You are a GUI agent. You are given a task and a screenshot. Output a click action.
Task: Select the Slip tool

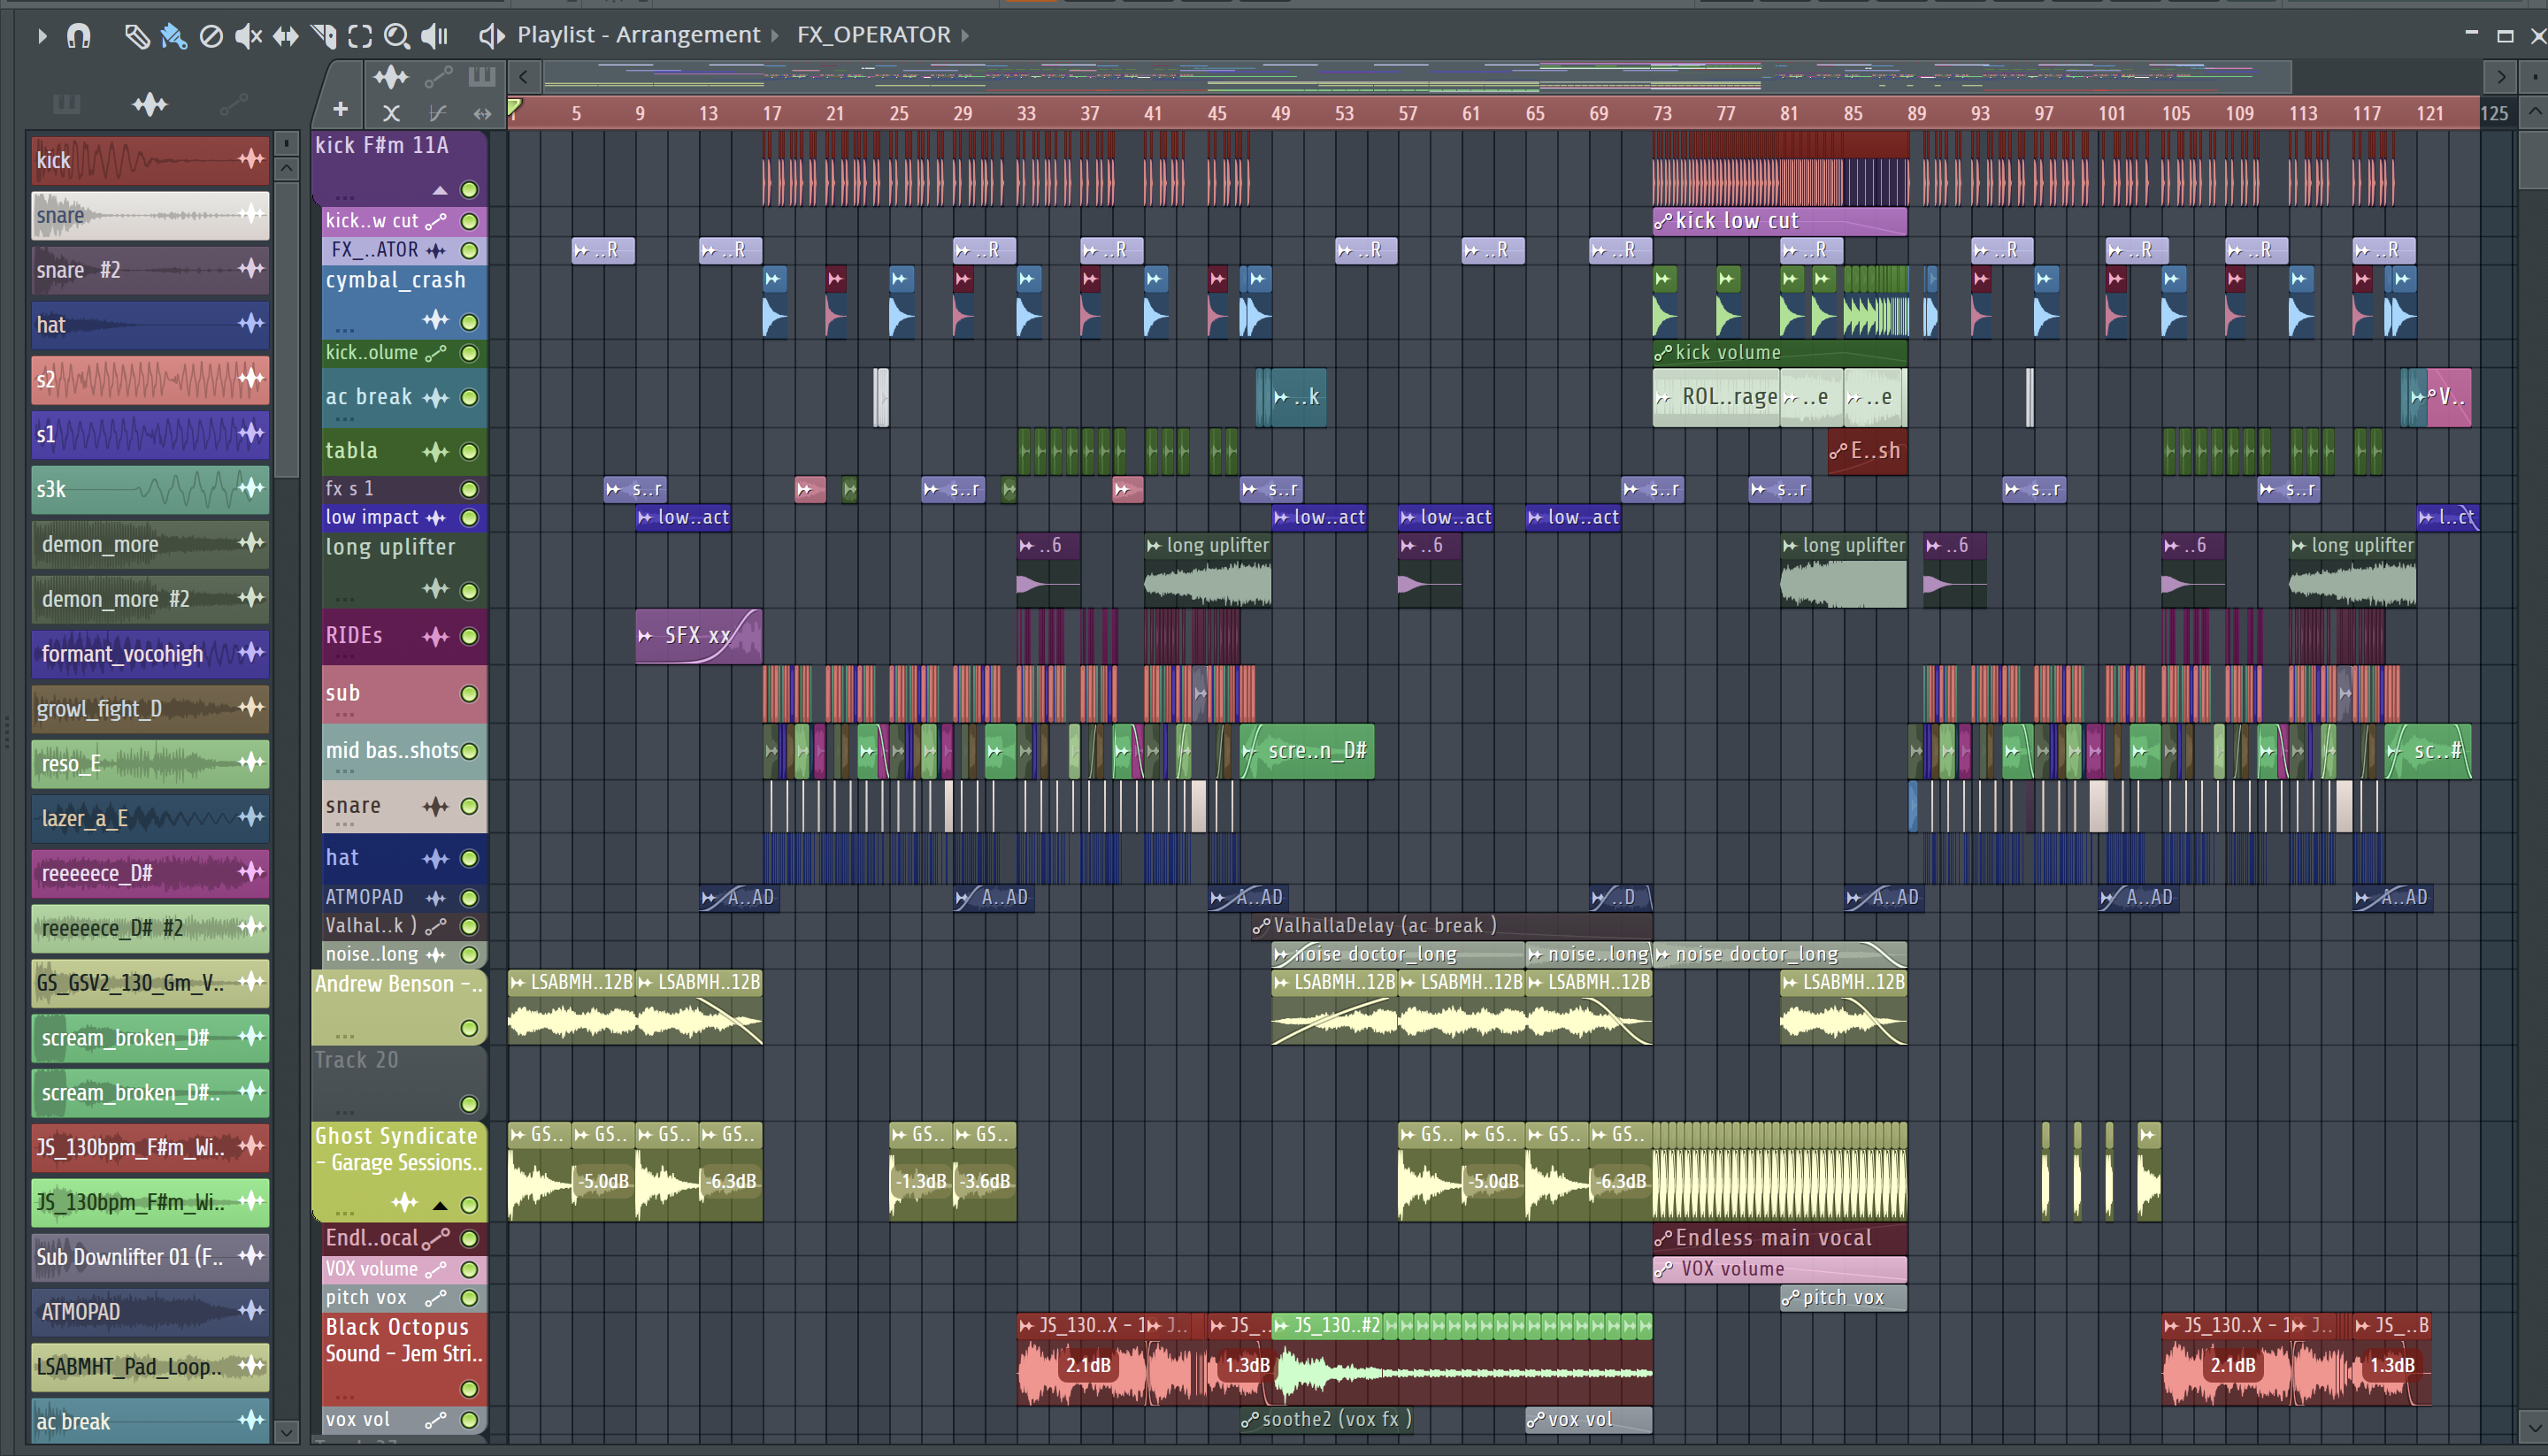pyautogui.click(x=286, y=37)
